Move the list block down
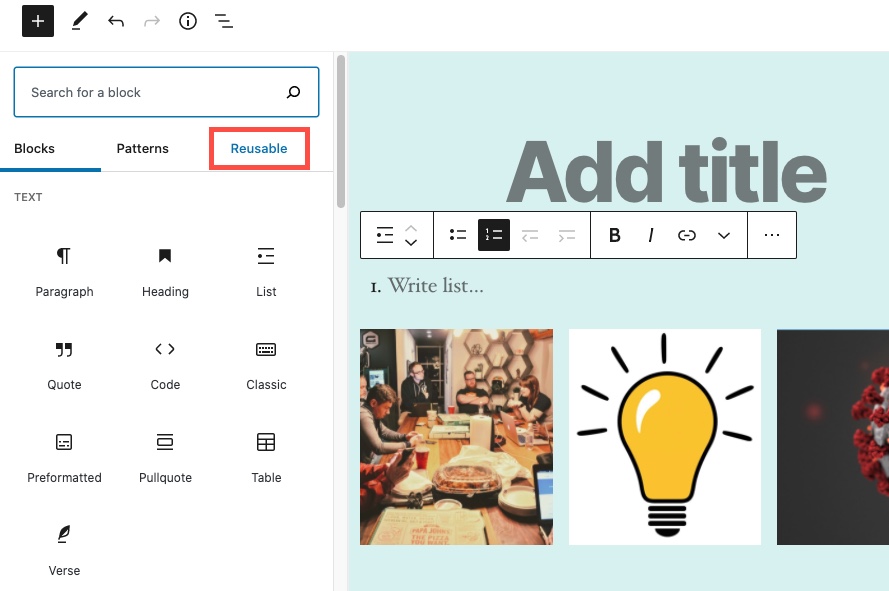Viewport: 889px width, 591px height. click(x=411, y=242)
